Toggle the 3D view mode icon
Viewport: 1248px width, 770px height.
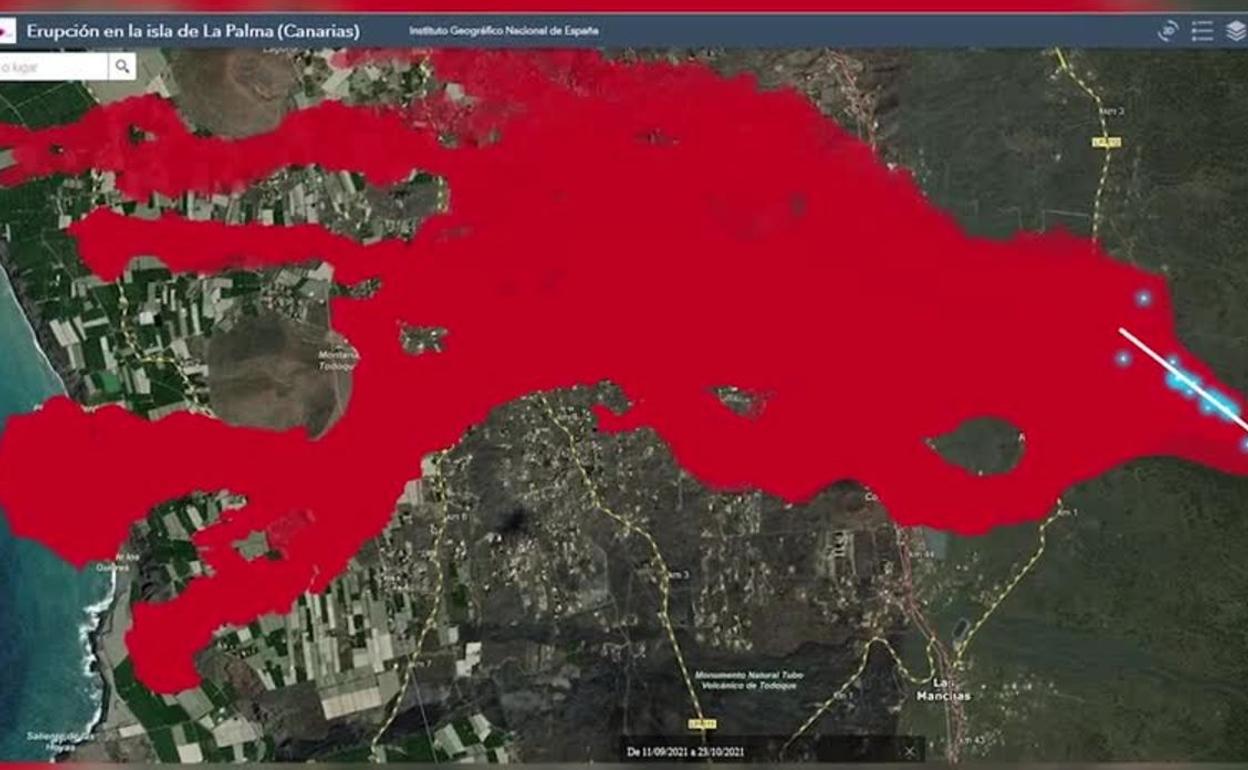point(1167,31)
